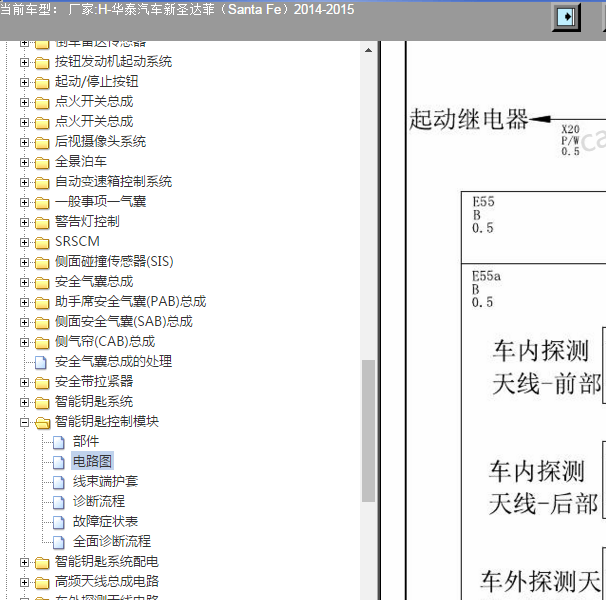The width and height of the screenshot is (606, 600).
Task: Click document icon next to 线束端护套
Action: click(x=58, y=482)
